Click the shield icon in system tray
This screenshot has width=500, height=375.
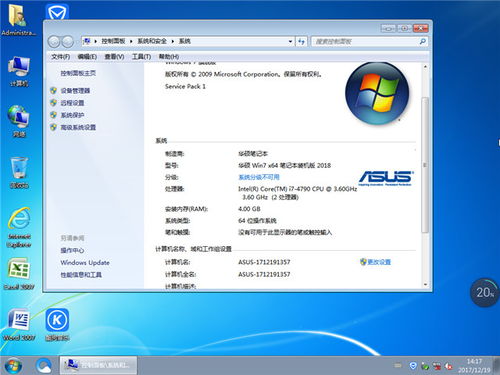coord(413,366)
